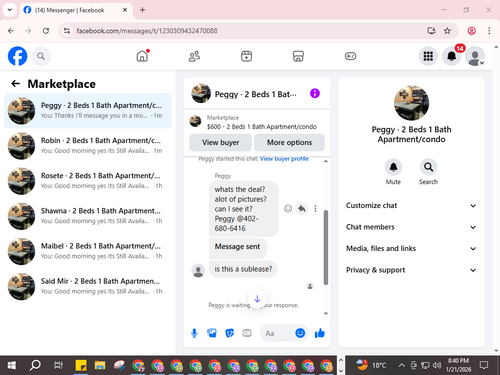Click Marketplace listing $600 banner

[x=257, y=122]
